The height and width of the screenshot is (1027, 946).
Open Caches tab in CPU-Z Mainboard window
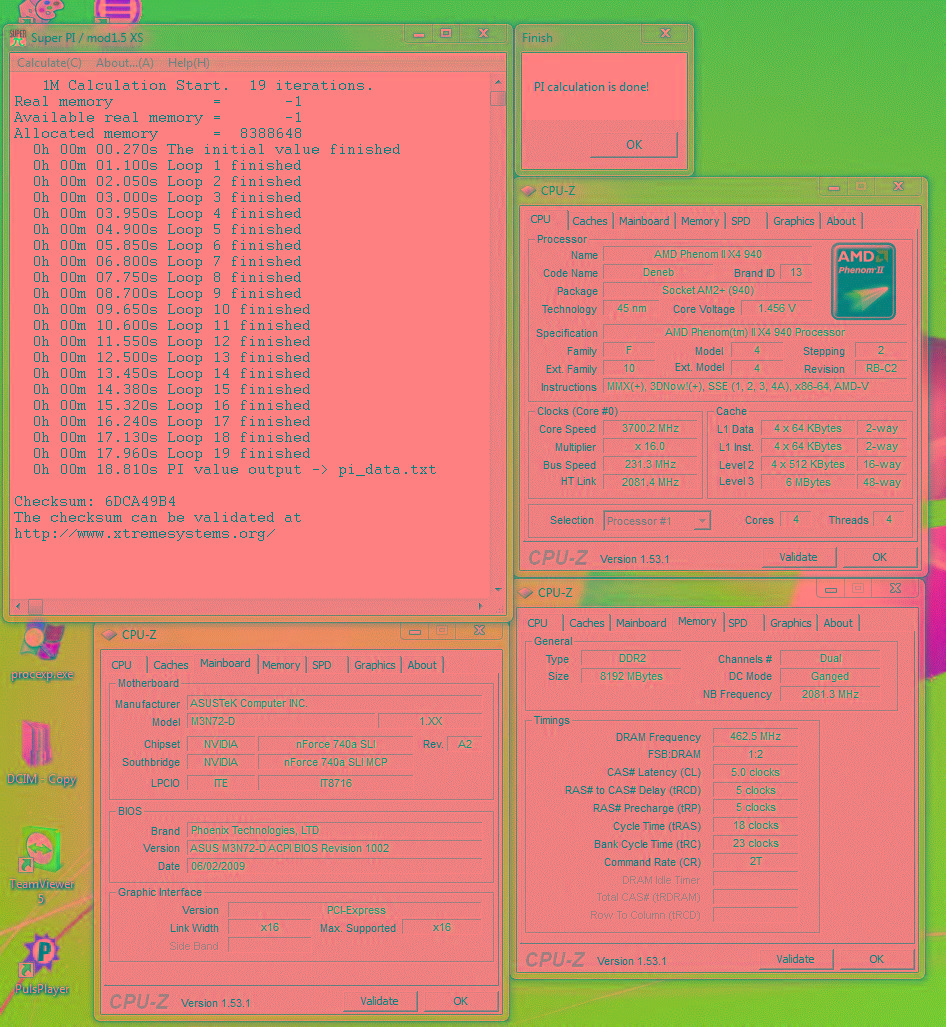pos(170,665)
